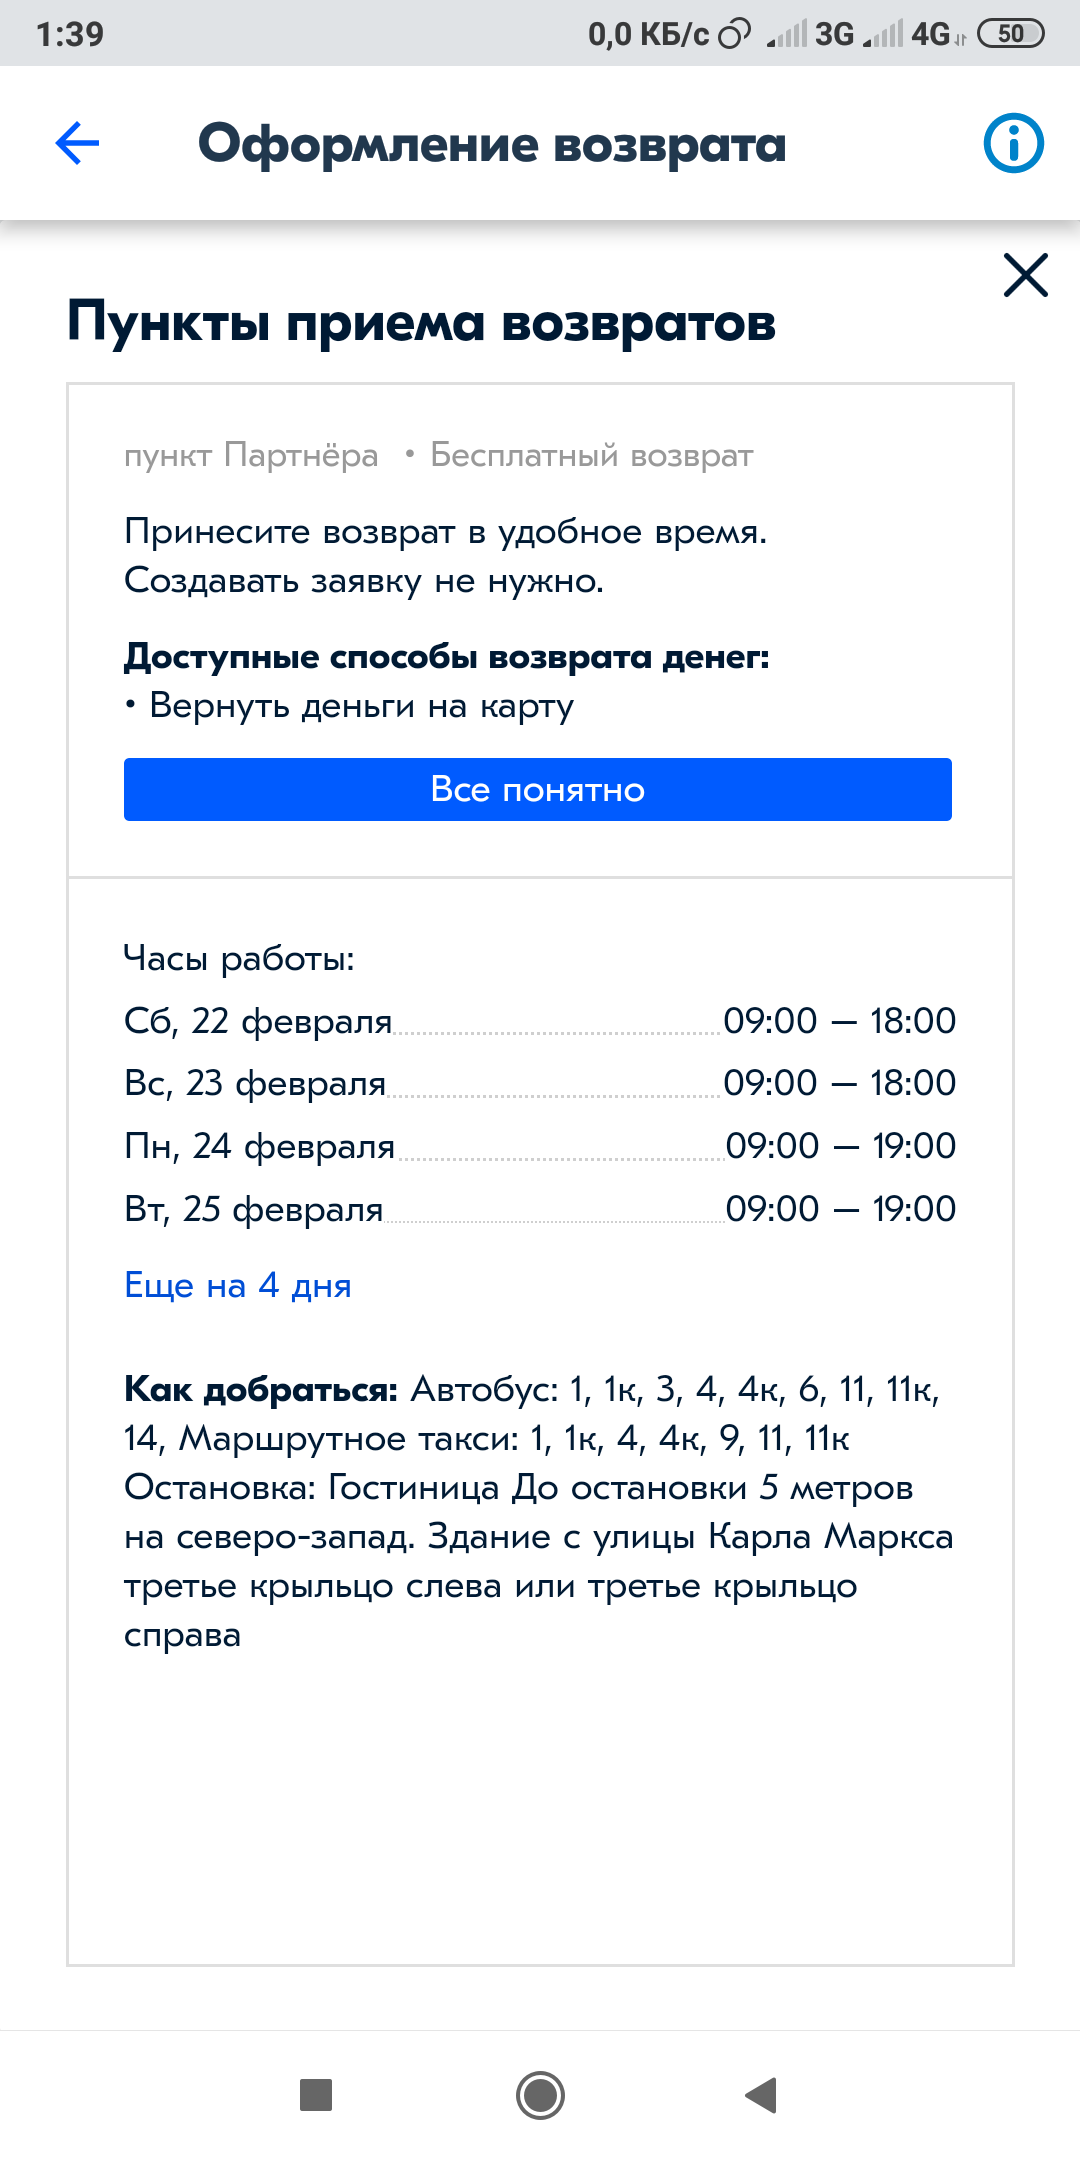This screenshot has width=1080, height=2160.
Task: Tap the 'Все понятно' button
Action: coord(538,789)
